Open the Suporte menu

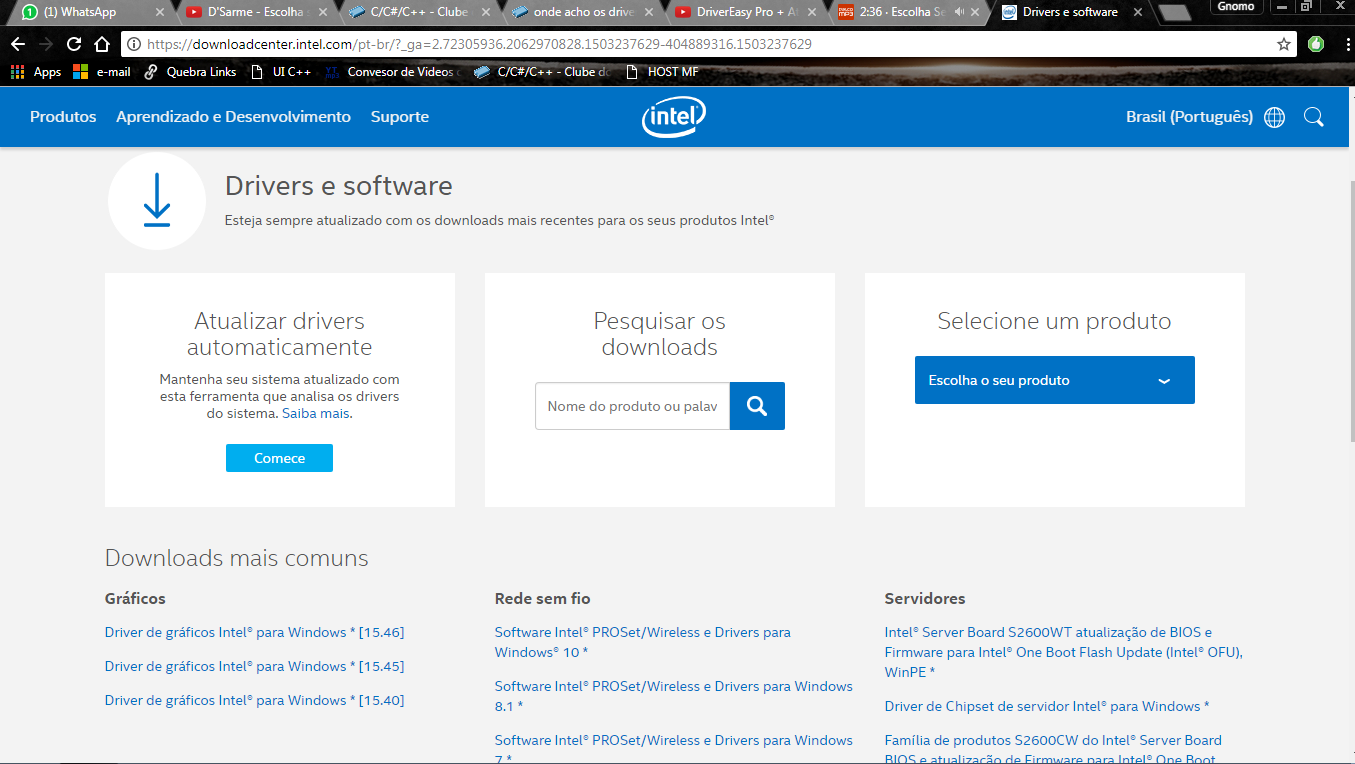point(399,117)
